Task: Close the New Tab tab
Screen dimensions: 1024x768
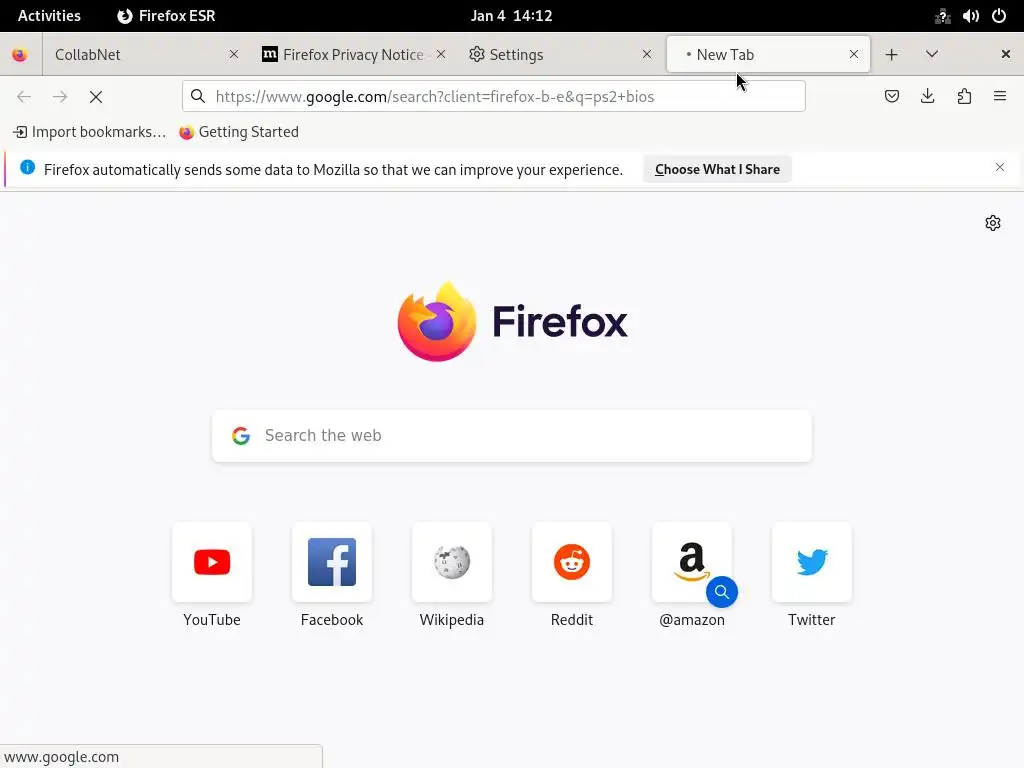Action: pyautogui.click(x=854, y=54)
